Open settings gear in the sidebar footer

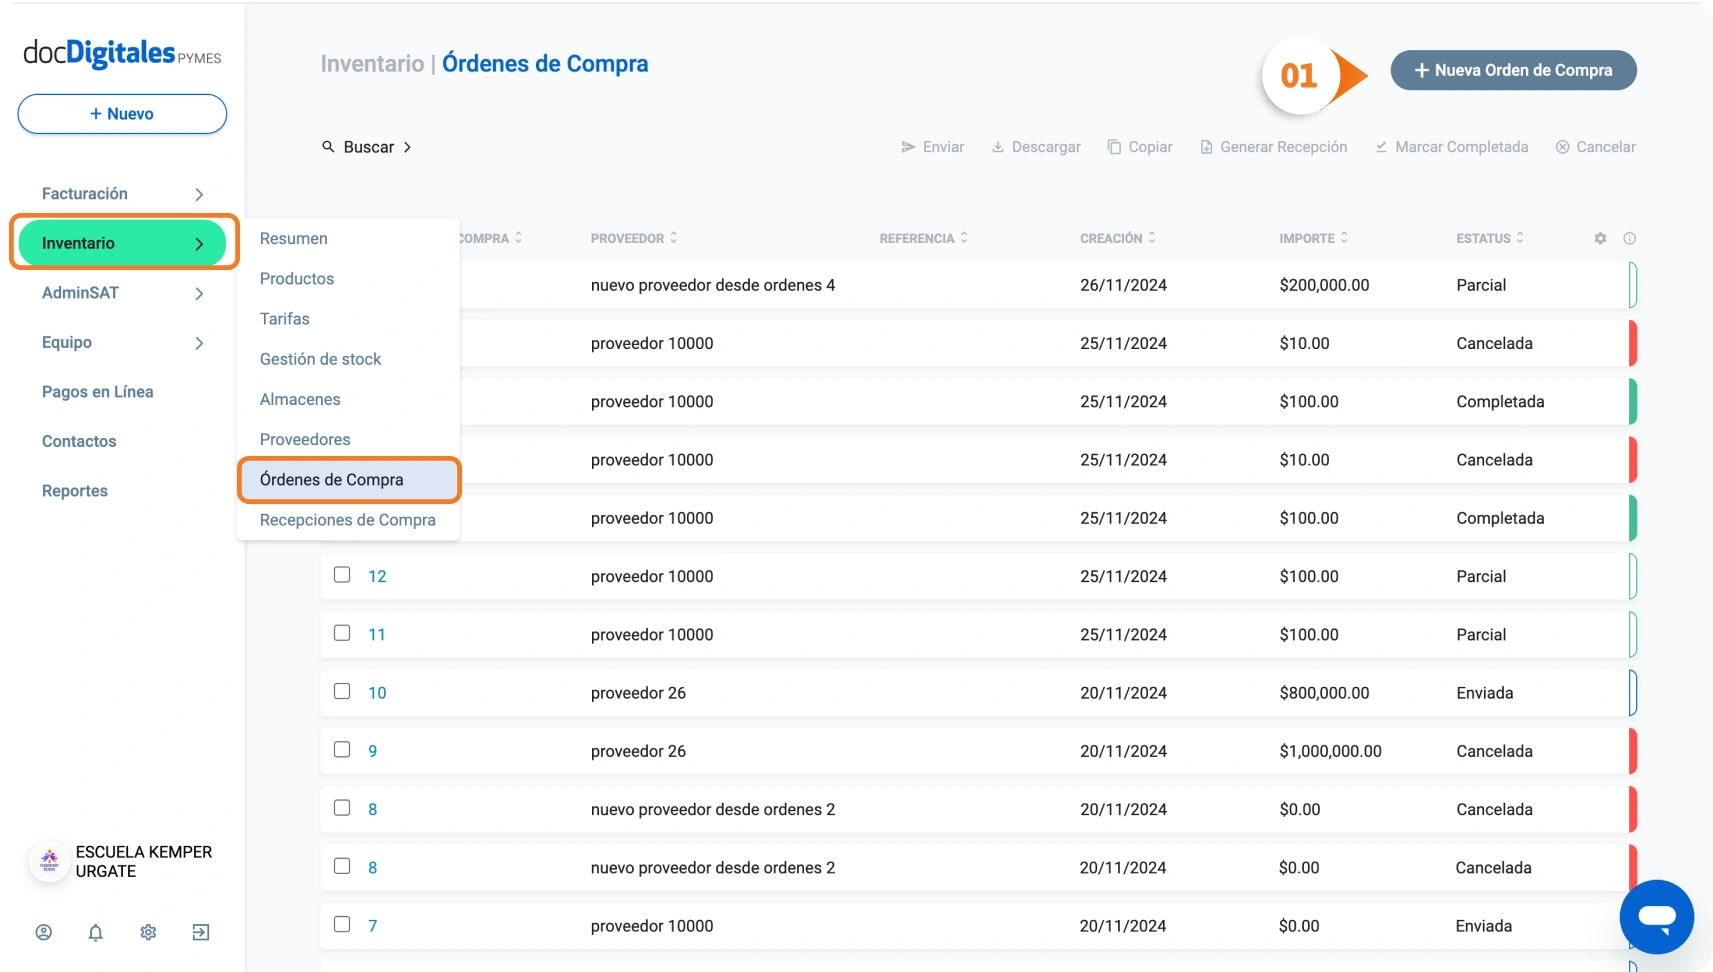(x=148, y=932)
